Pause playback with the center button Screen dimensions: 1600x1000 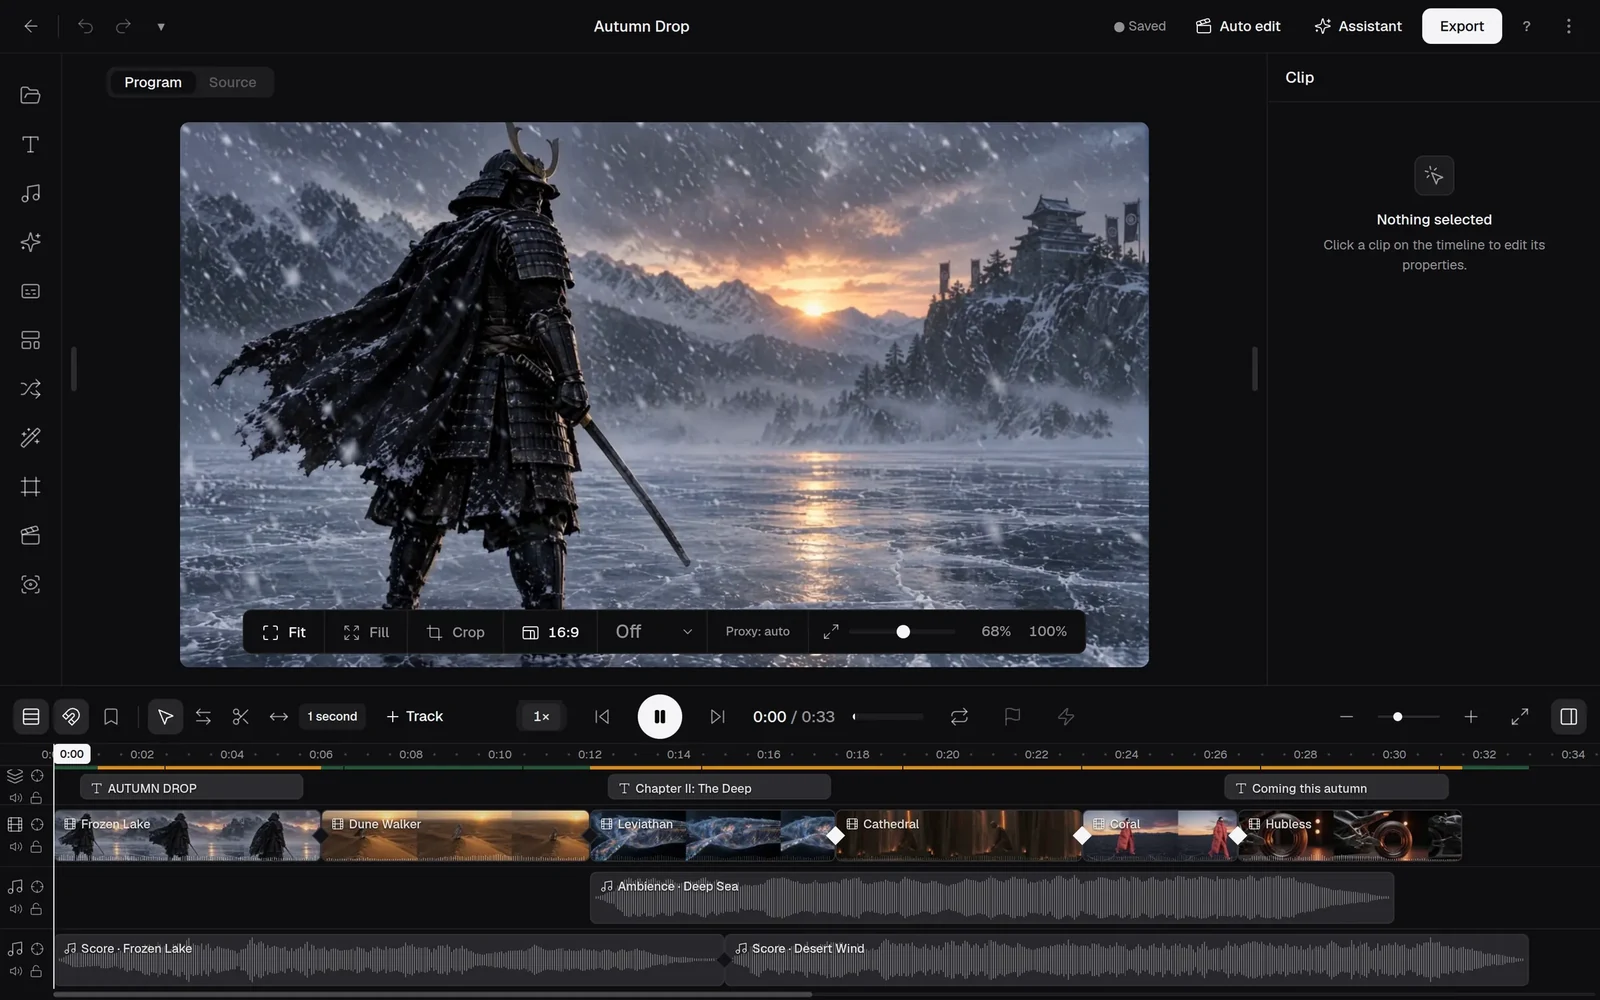click(660, 716)
